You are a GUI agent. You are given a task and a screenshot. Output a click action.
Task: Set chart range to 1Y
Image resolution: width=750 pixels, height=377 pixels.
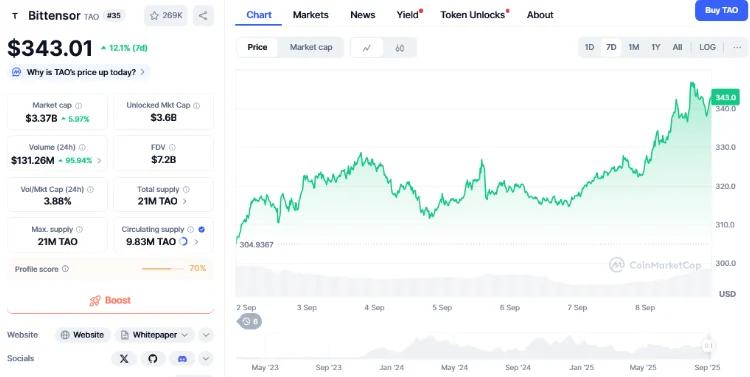point(656,47)
